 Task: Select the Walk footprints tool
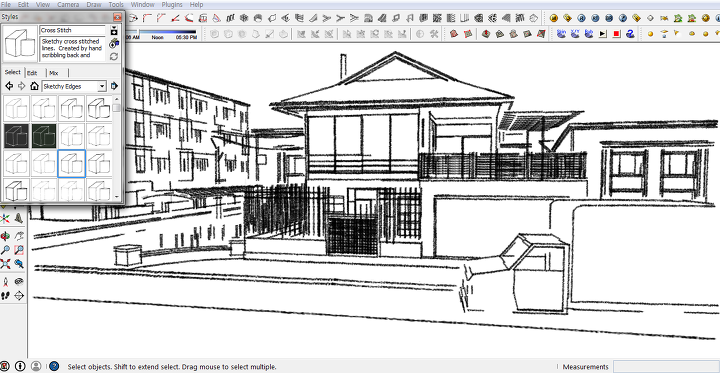pyautogui.click(x=6, y=295)
